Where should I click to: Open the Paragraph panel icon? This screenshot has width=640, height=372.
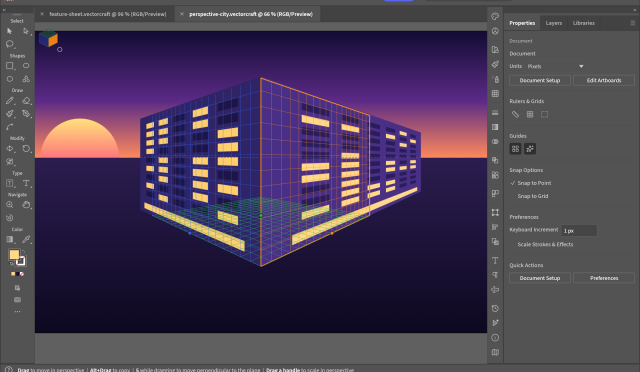point(495,275)
